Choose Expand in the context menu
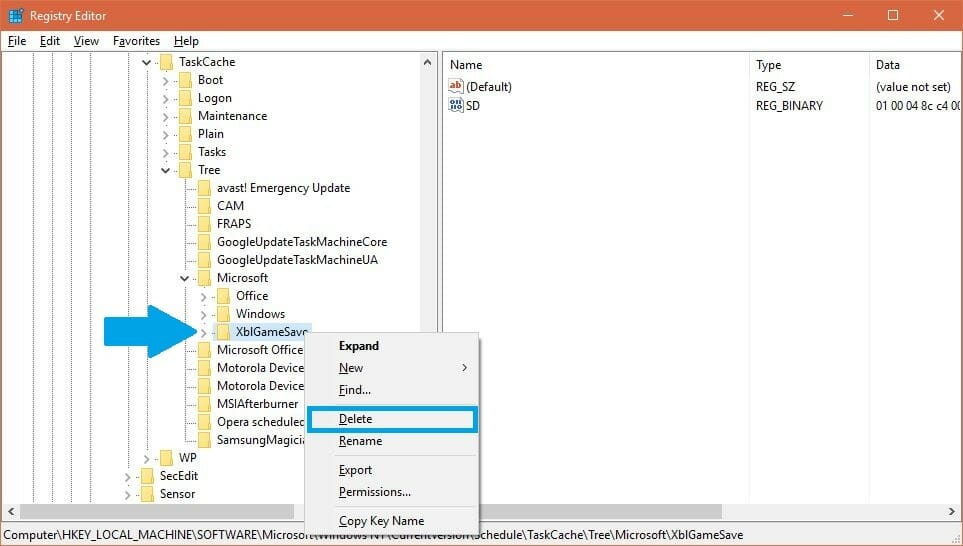 coord(392,346)
